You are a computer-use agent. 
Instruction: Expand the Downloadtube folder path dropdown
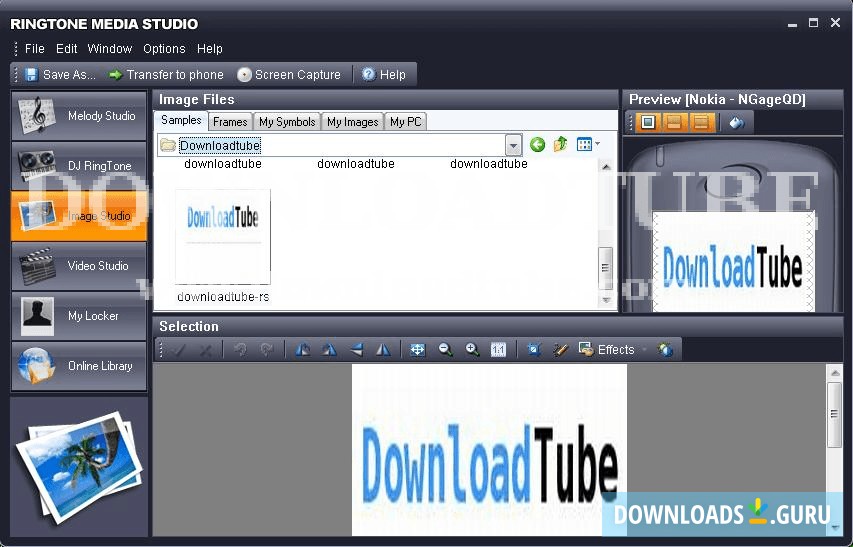[x=513, y=145]
